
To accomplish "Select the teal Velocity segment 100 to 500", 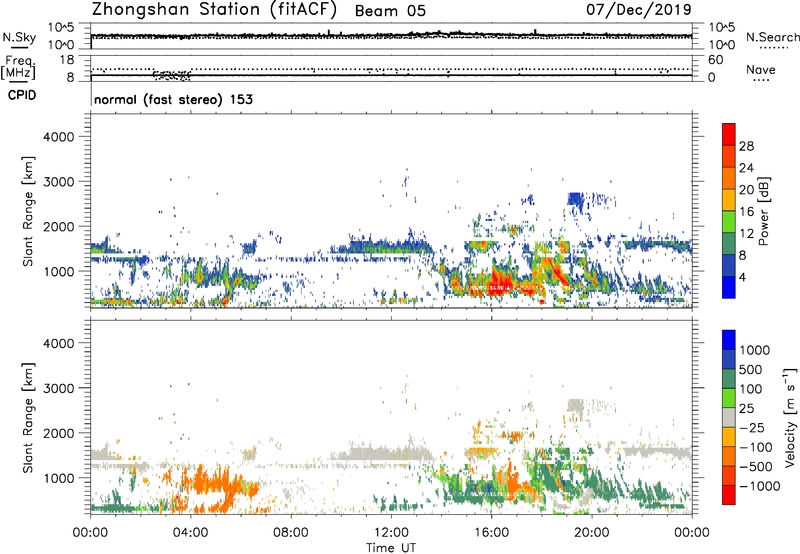I will (x=729, y=379).
